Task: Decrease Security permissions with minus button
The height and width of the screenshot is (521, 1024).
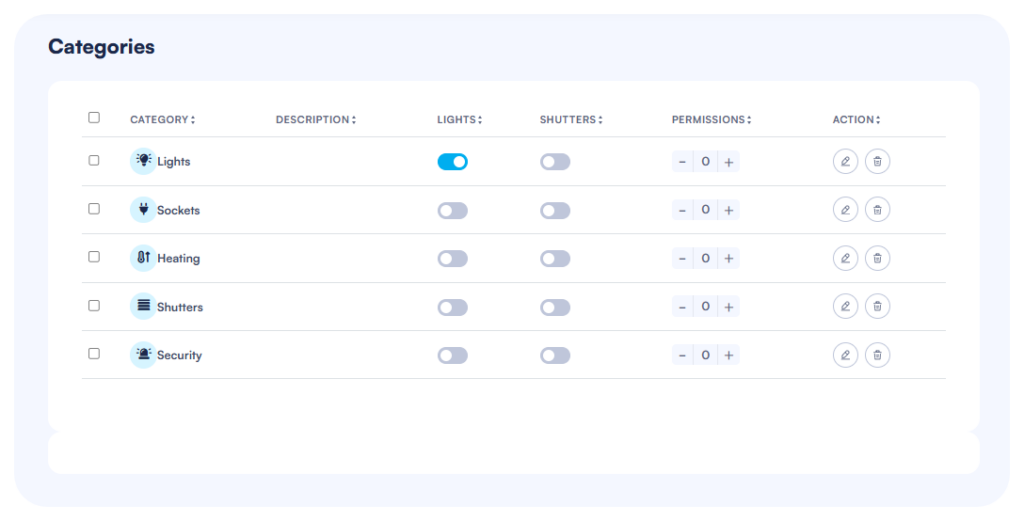Action: (x=682, y=355)
